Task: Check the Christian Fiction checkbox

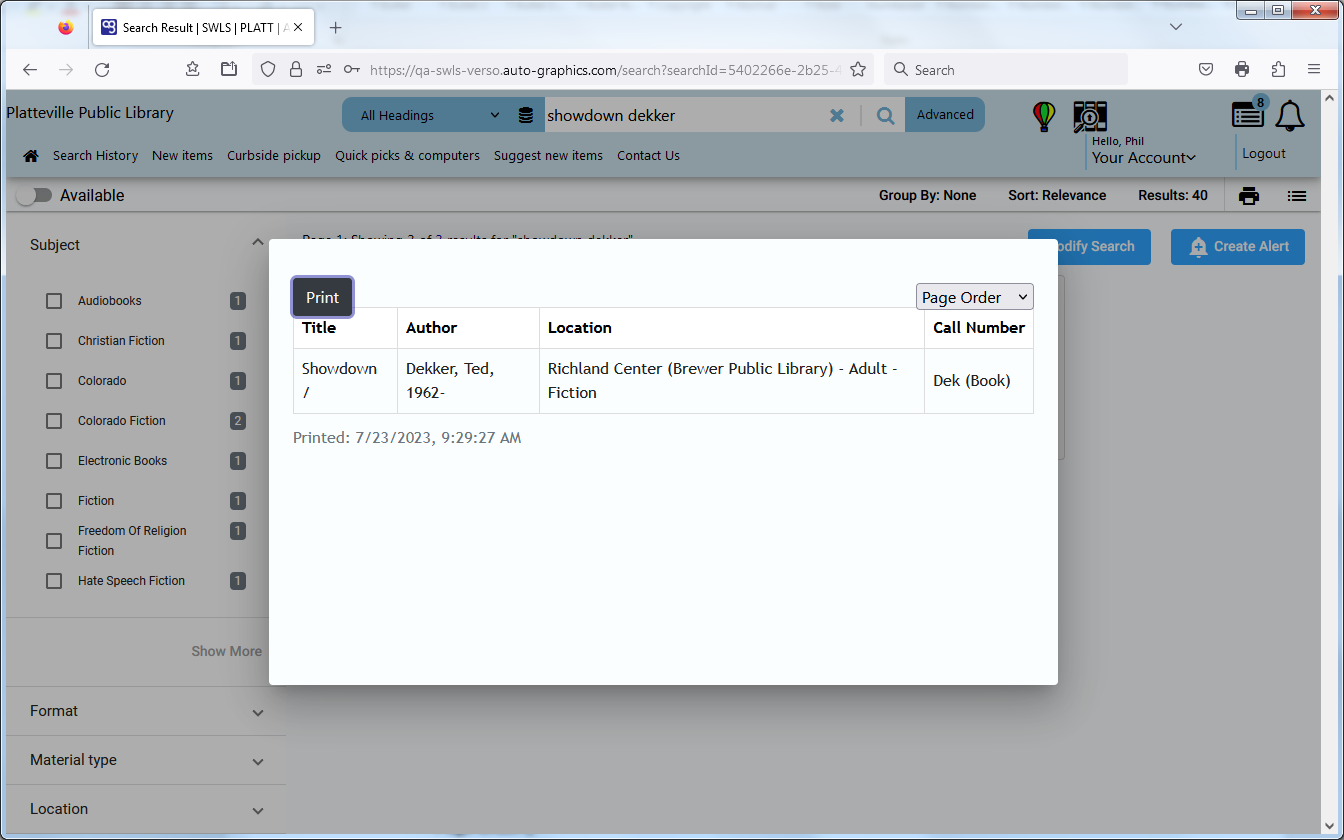Action: tap(54, 341)
